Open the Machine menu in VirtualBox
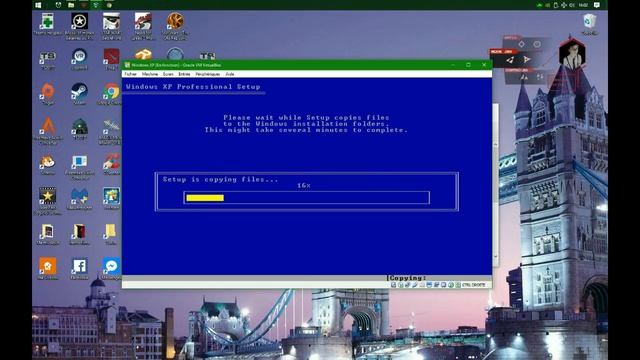The width and height of the screenshot is (640, 360). (x=150, y=74)
